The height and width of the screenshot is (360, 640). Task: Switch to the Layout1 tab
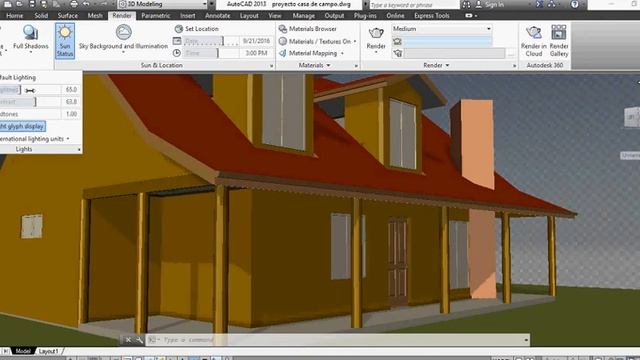click(49, 351)
